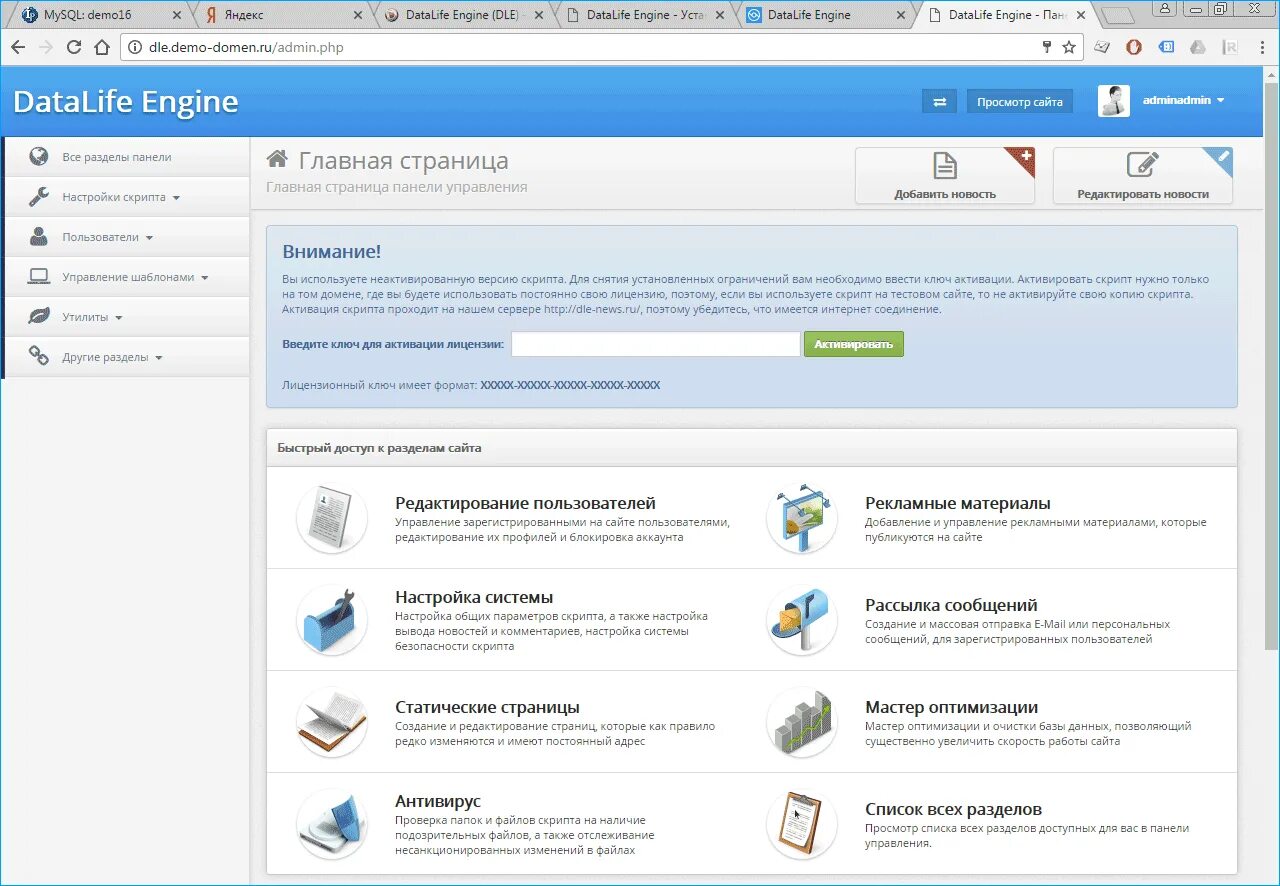1280x886 pixels.
Task: Open the adminadmin account dropdown
Action: [1184, 101]
